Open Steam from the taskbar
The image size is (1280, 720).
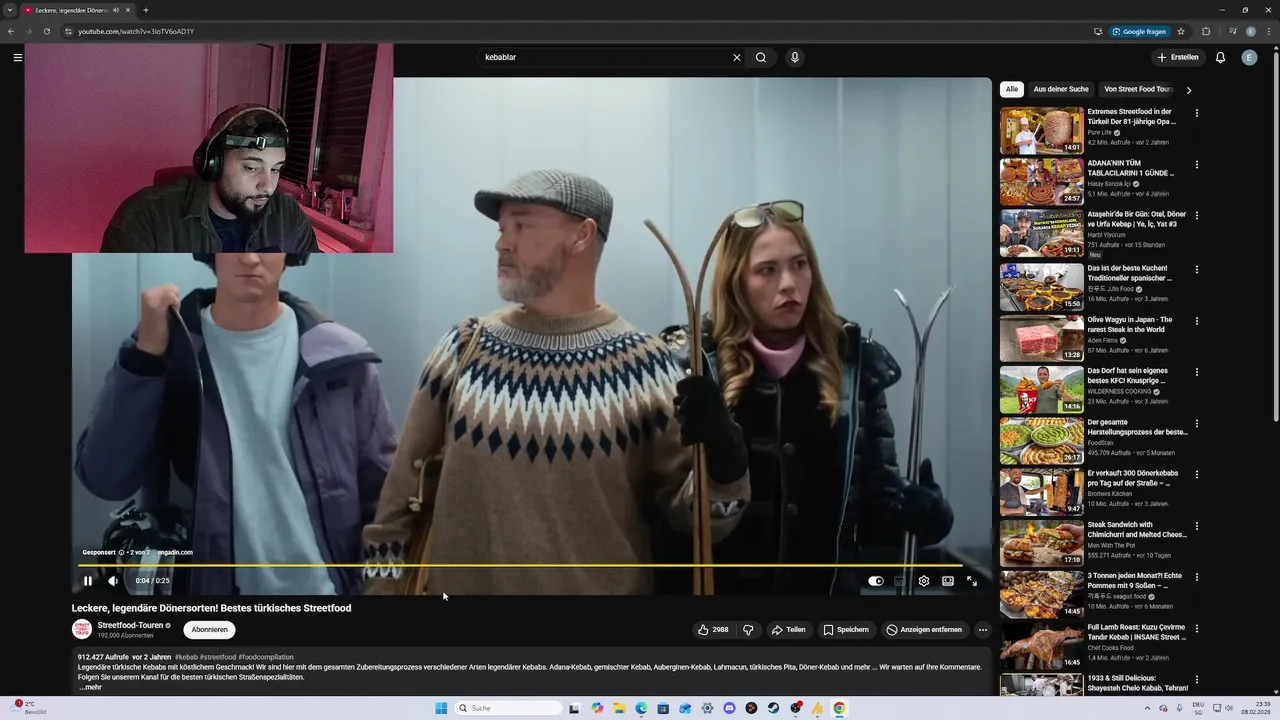[x=773, y=708]
